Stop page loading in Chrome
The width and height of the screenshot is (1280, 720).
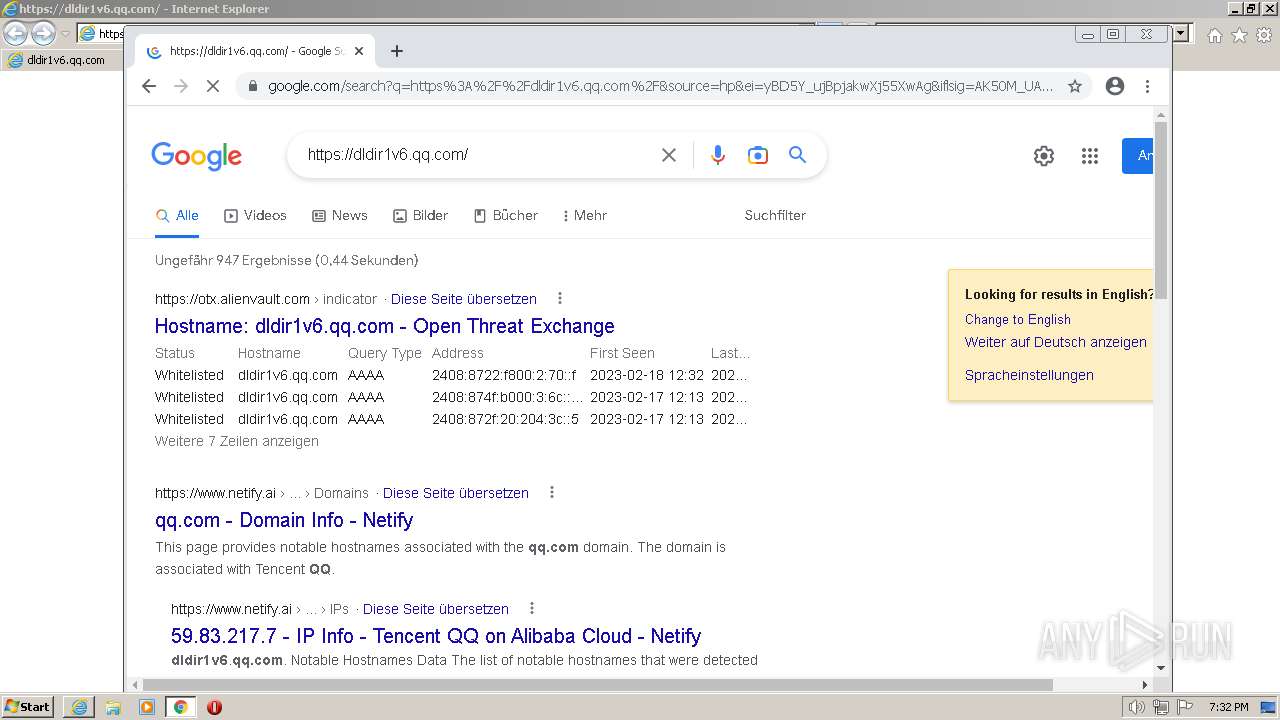212,86
